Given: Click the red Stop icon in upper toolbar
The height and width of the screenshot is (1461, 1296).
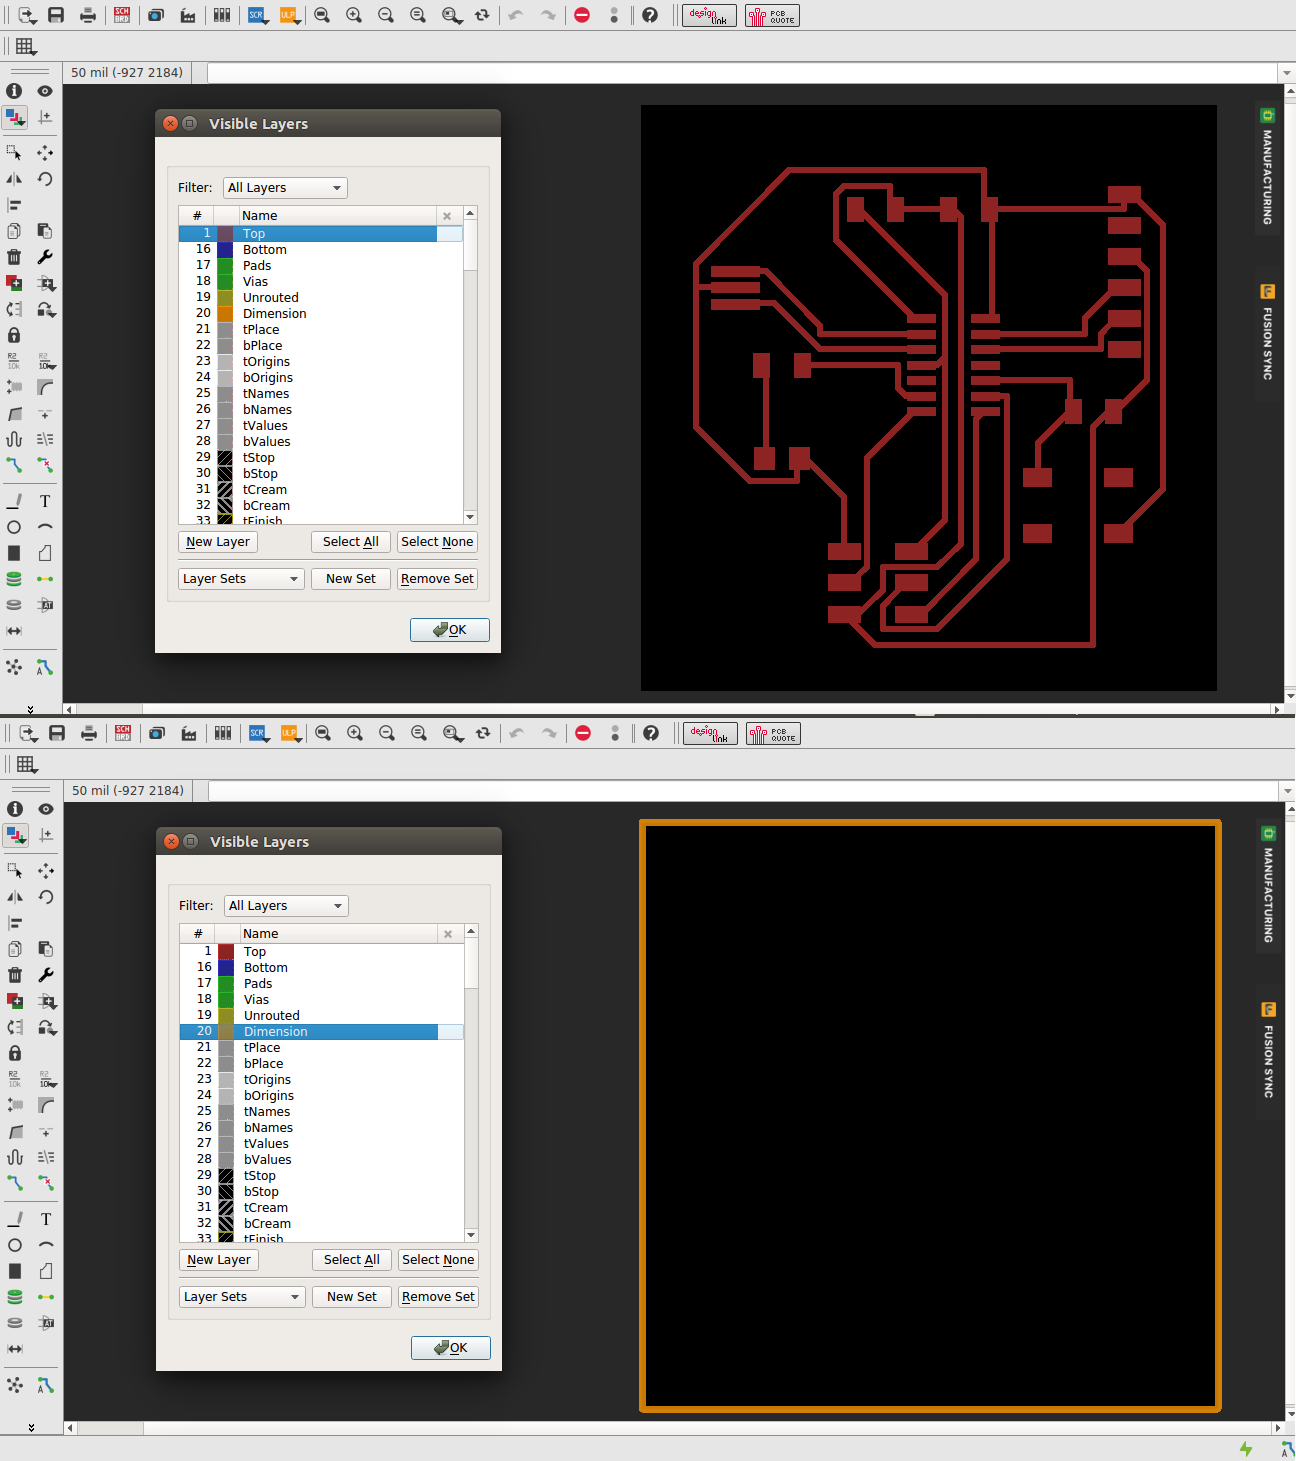Looking at the screenshot, I should (582, 15).
